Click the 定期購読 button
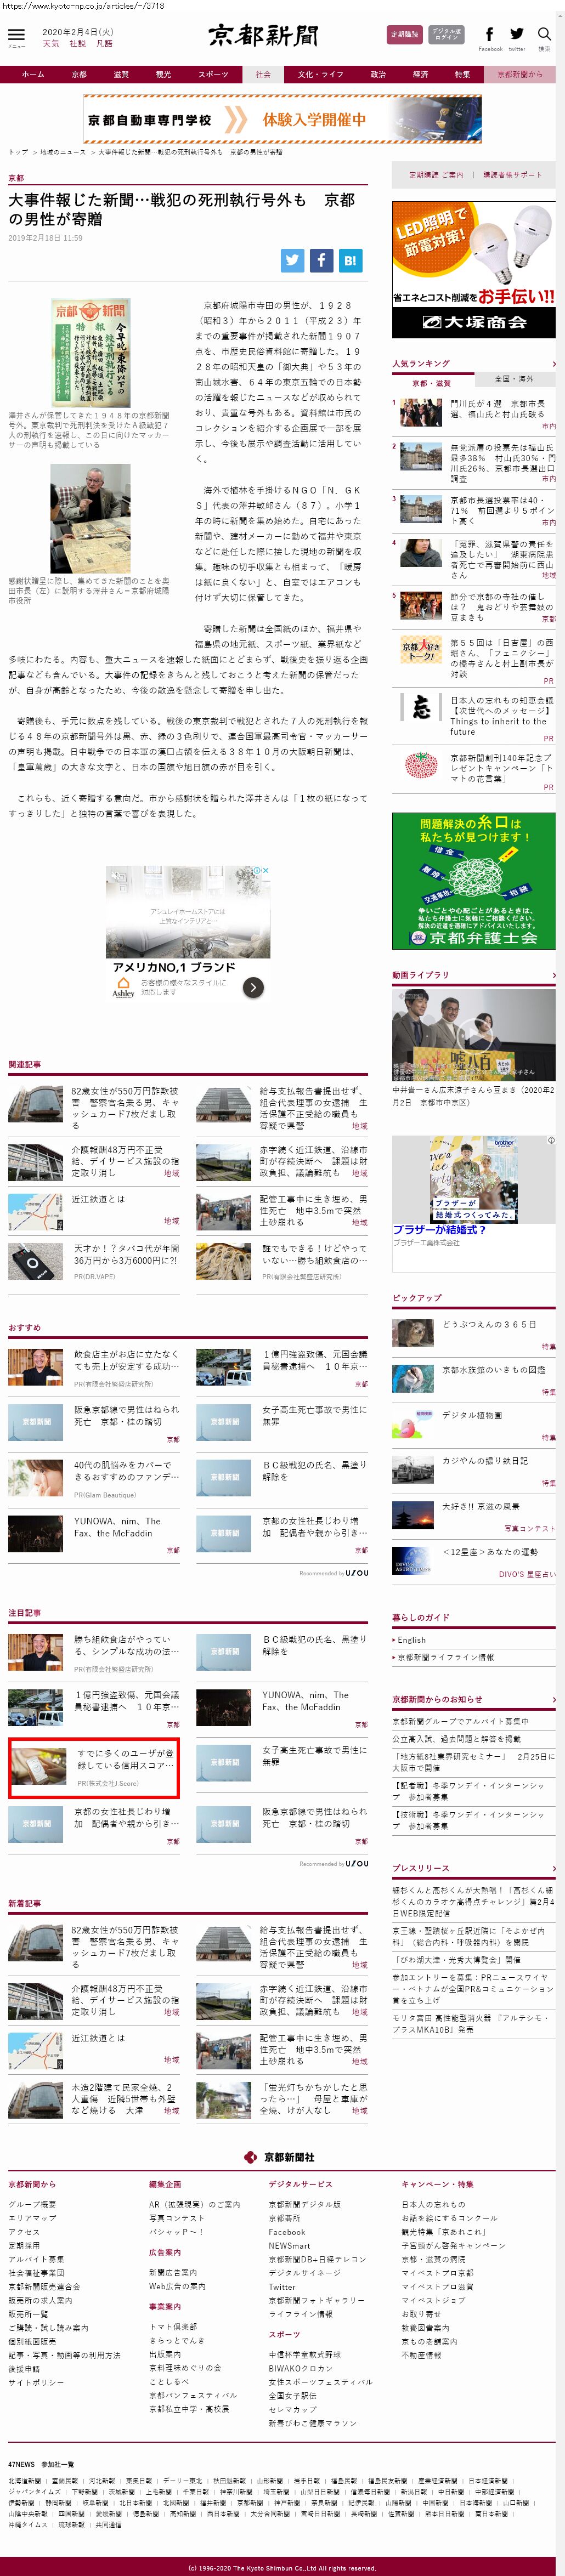The width and height of the screenshot is (565, 2576). point(404,35)
